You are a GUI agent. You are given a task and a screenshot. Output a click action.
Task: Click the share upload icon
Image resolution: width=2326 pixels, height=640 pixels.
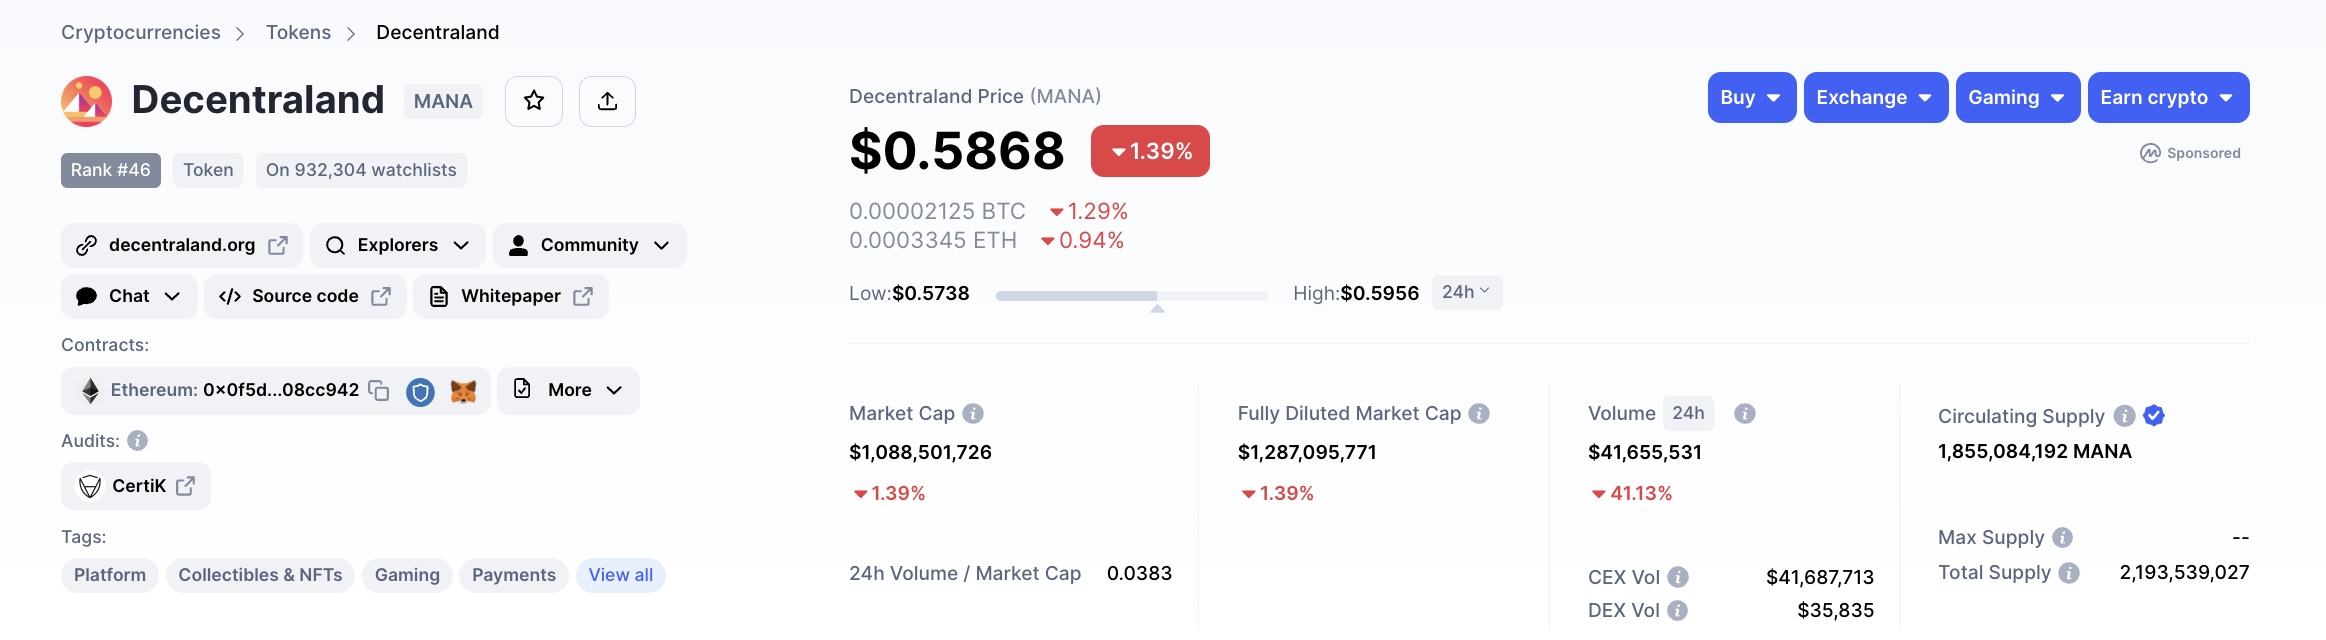(x=607, y=101)
